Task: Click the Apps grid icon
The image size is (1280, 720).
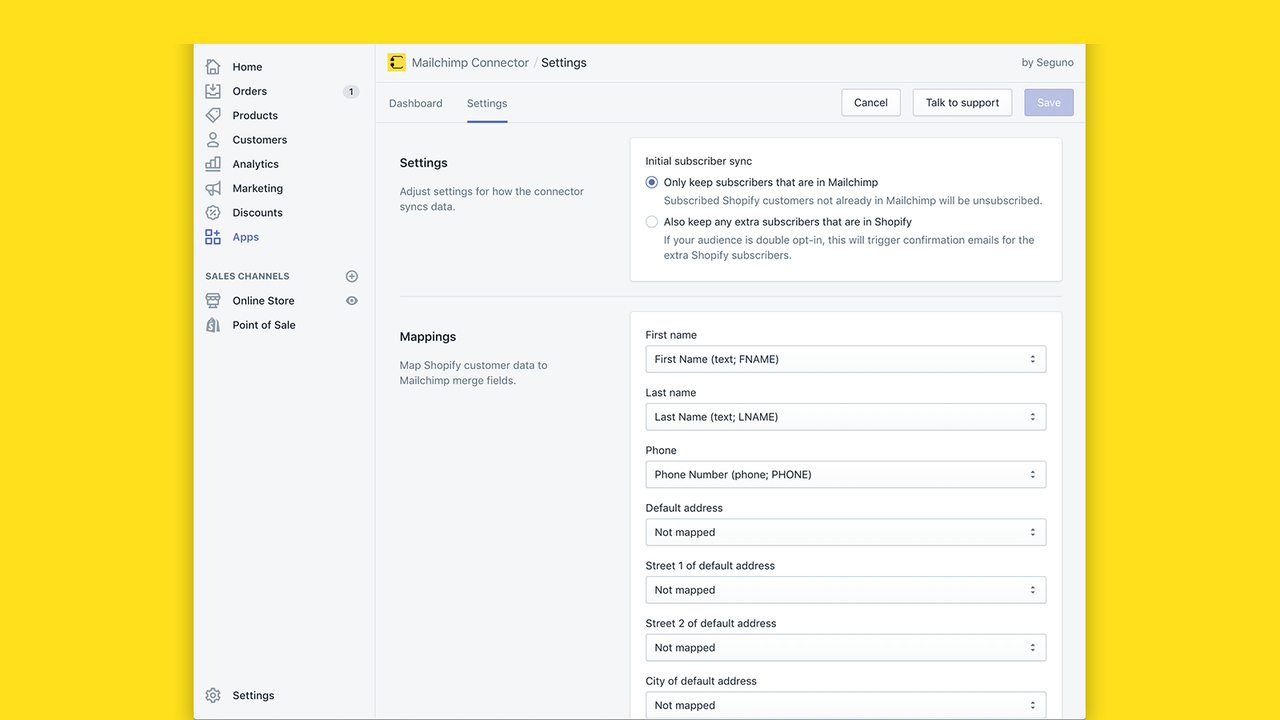Action: point(213,237)
